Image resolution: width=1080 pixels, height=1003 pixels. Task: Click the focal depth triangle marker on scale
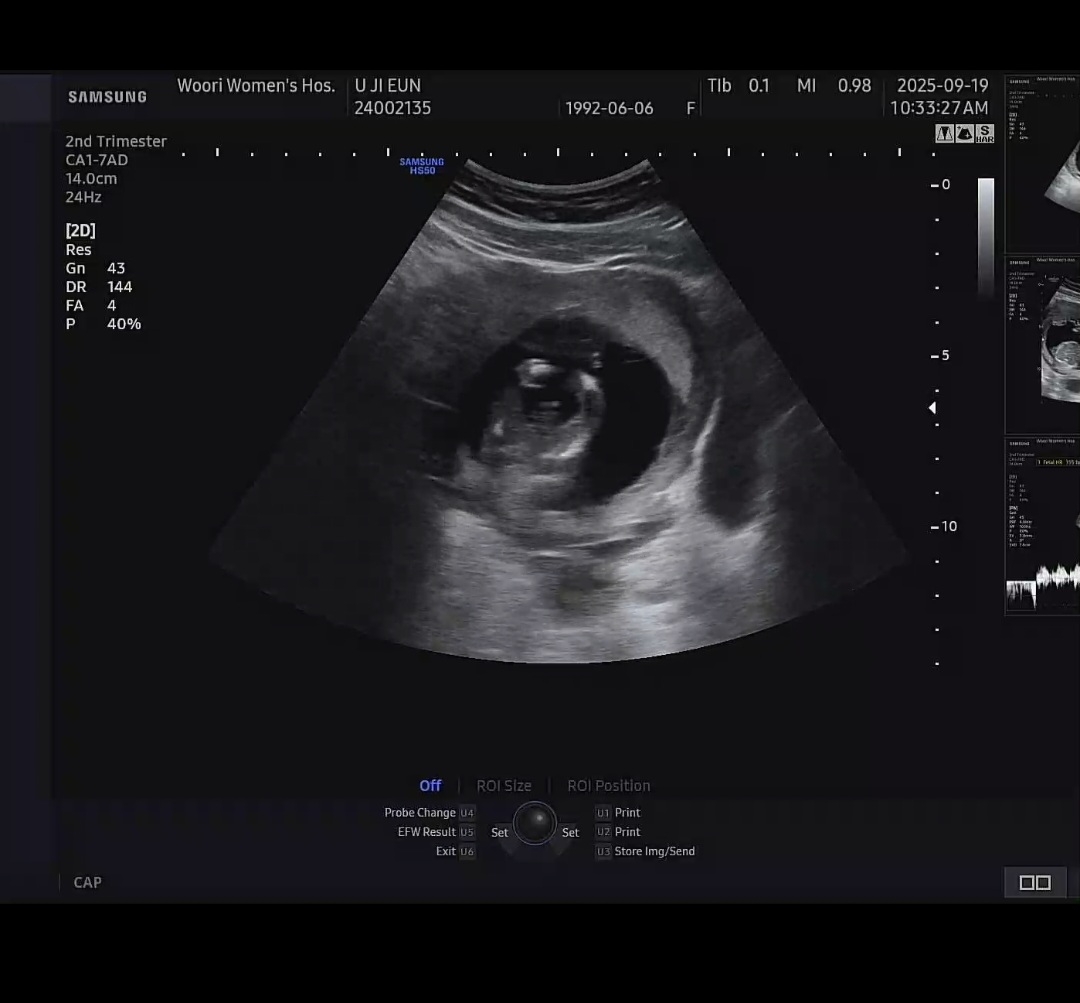pyautogui.click(x=932, y=408)
